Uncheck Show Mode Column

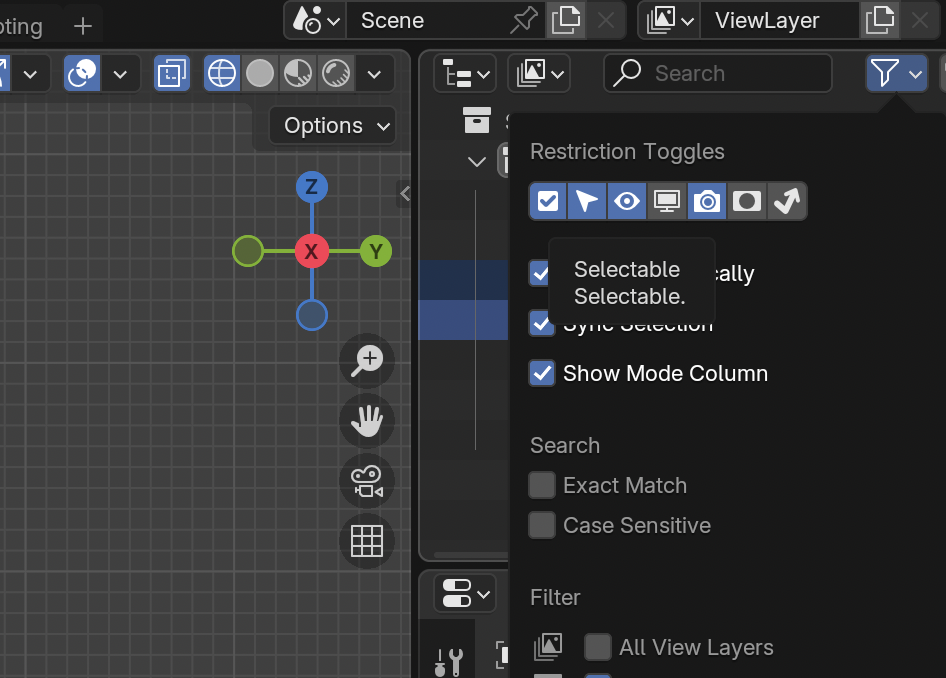541,373
